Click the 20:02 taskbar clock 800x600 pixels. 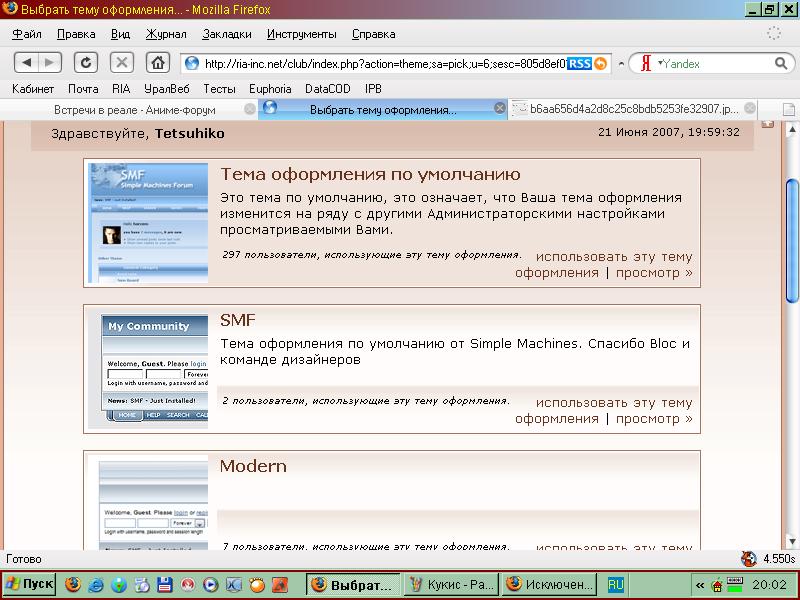point(769,585)
